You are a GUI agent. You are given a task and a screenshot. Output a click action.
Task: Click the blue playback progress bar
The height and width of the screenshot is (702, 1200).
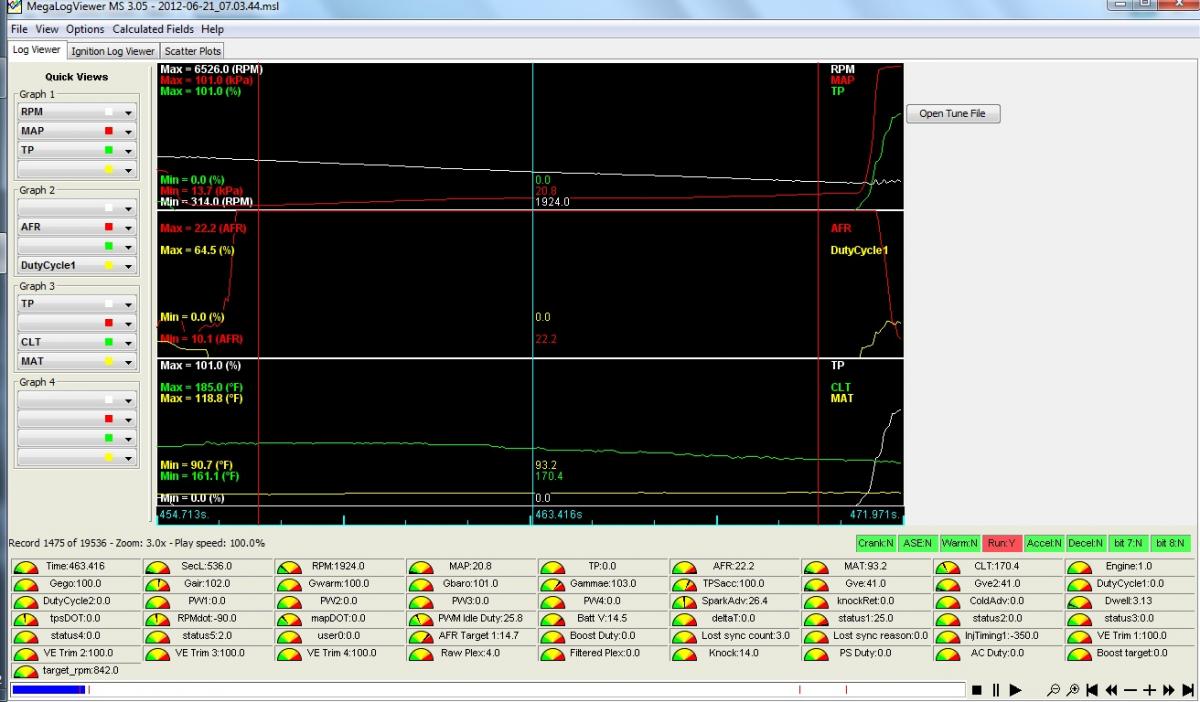47,690
